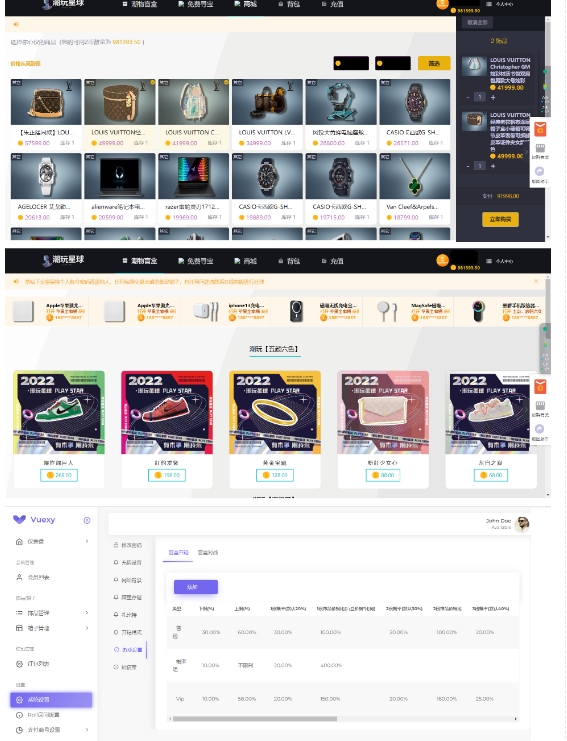Open the red envelope icon on shop page
The image size is (567, 741).
pos(540,129)
